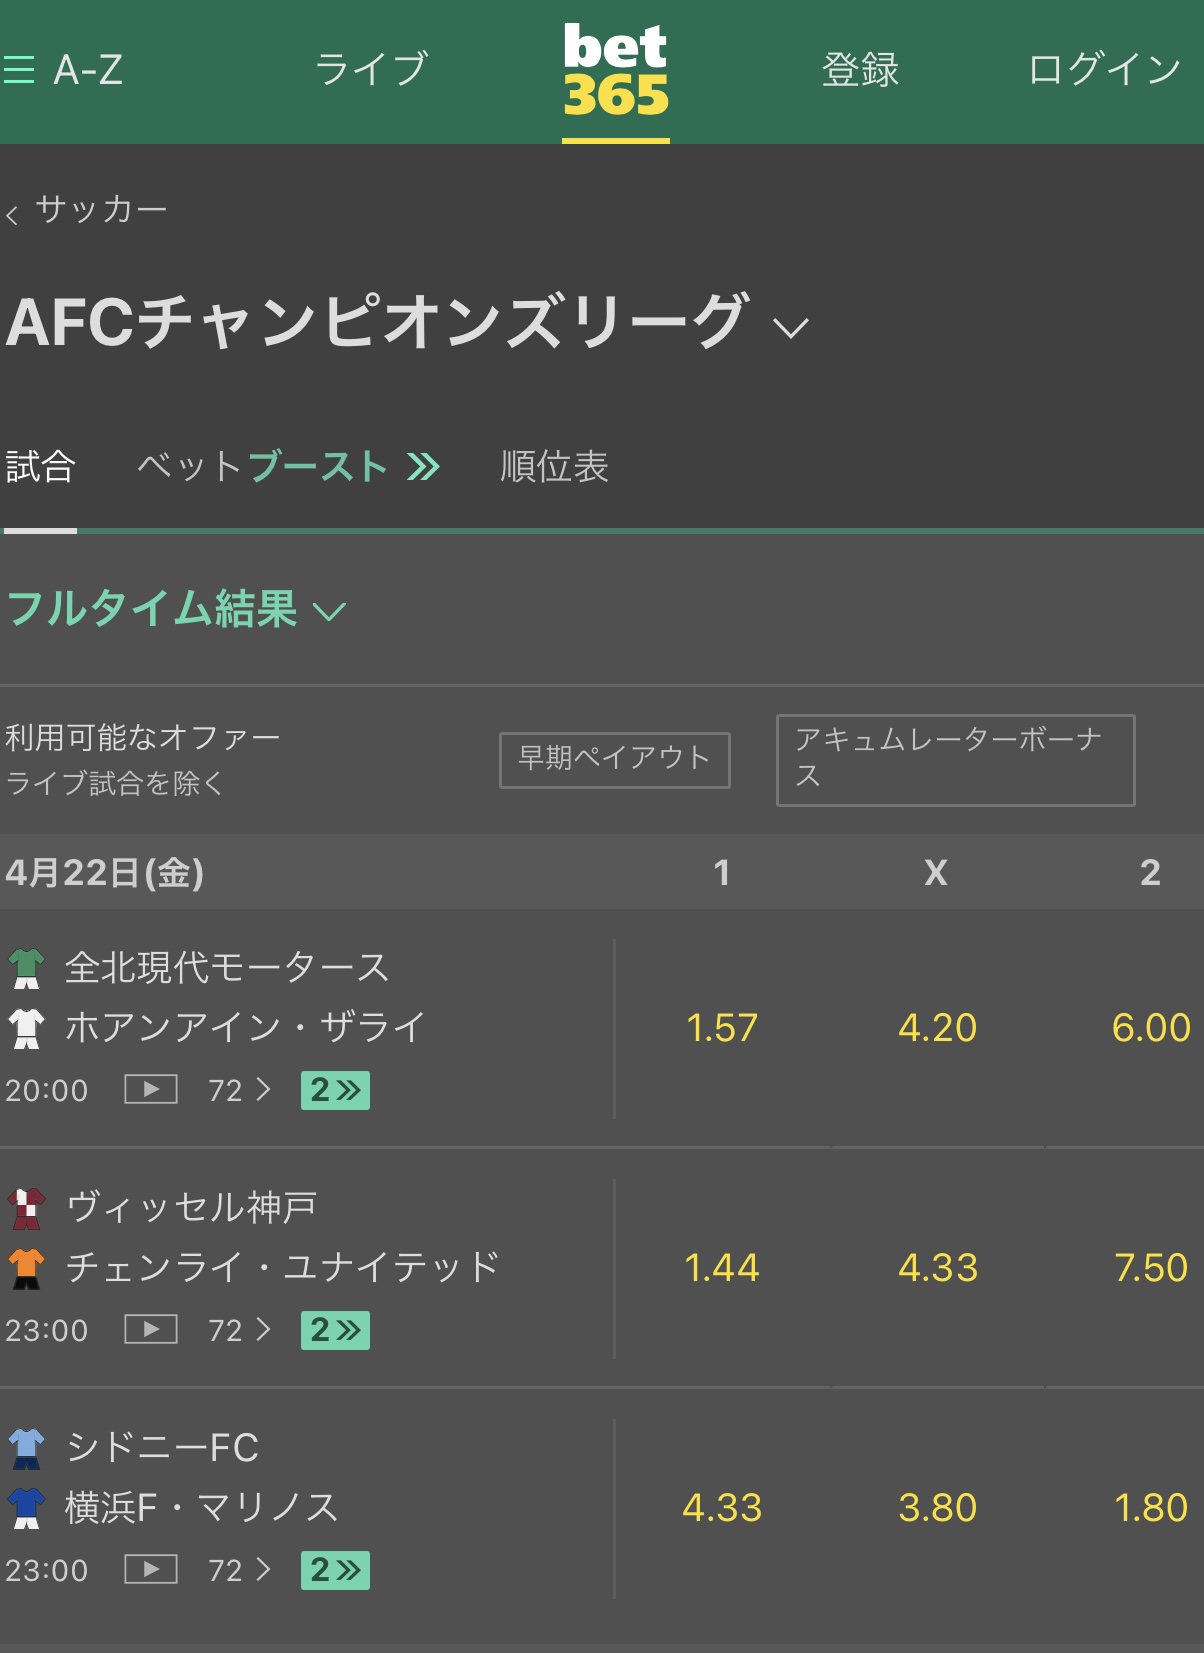Select away win odds 1.80 for 横浜F・マリノス
Image resolution: width=1204 pixels, height=1653 pixels.
tap(1151, 1508)
